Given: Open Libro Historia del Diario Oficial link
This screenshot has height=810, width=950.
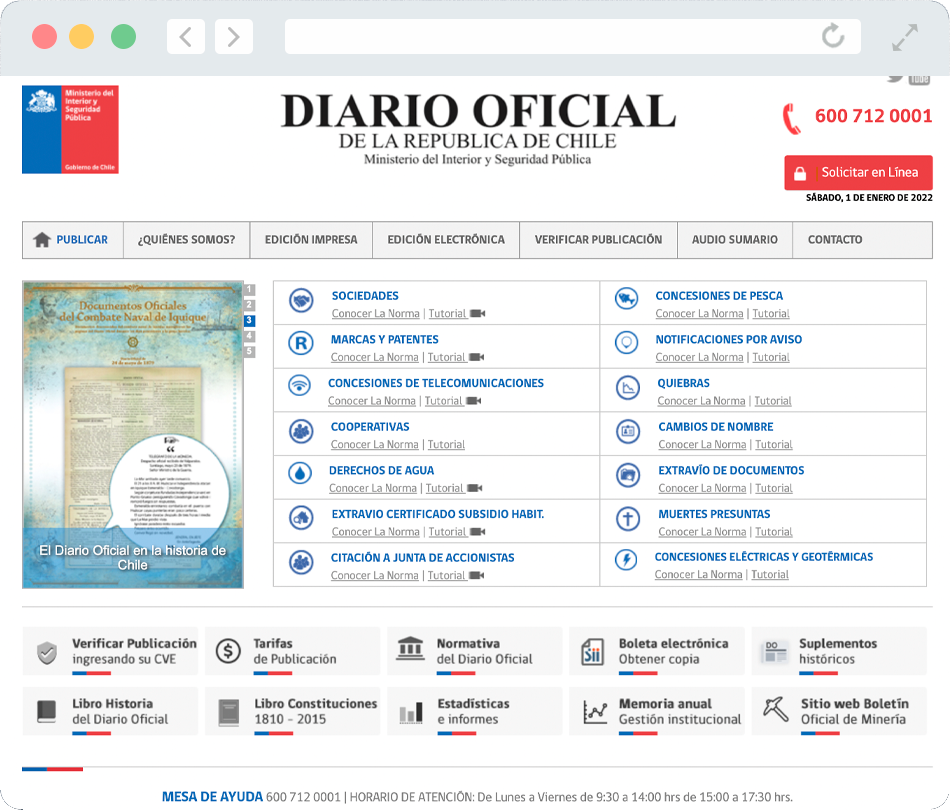Looking at the screenshot, I should click(x=110, y=711).
